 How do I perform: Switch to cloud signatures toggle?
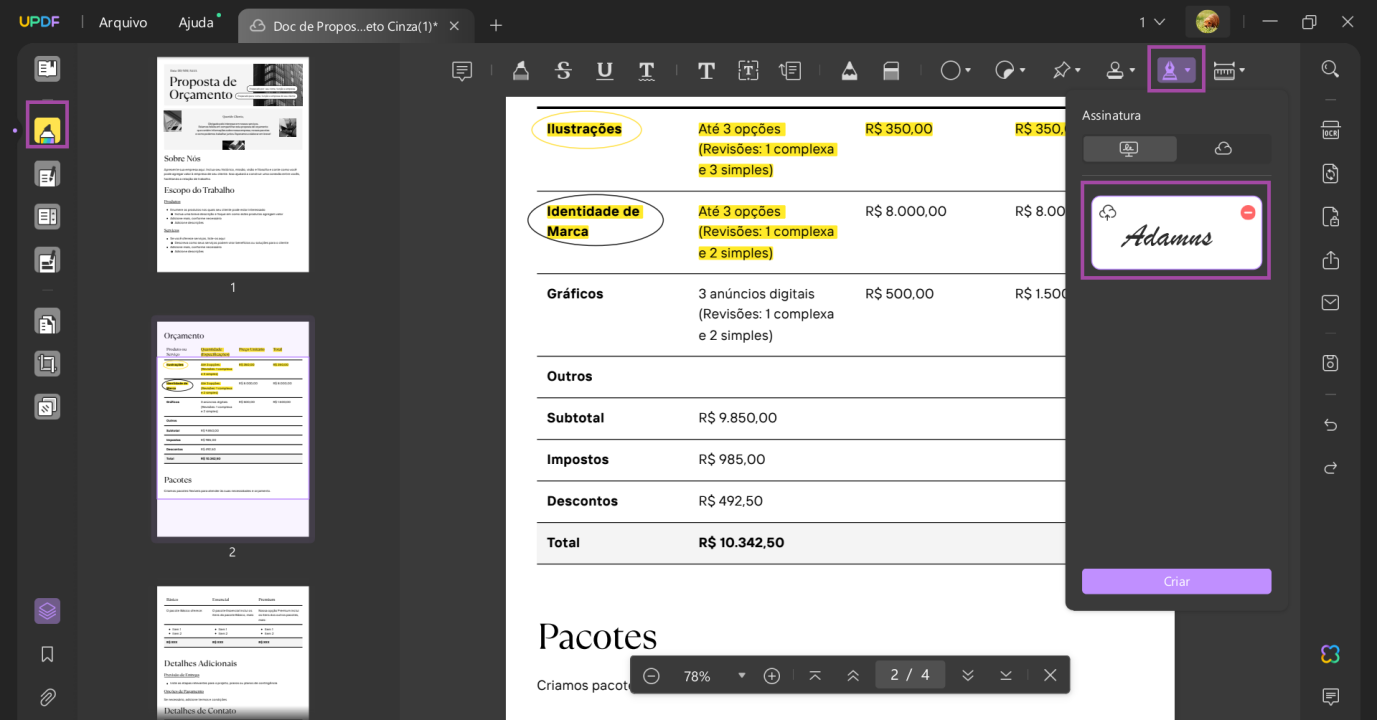click(1223, 149)
